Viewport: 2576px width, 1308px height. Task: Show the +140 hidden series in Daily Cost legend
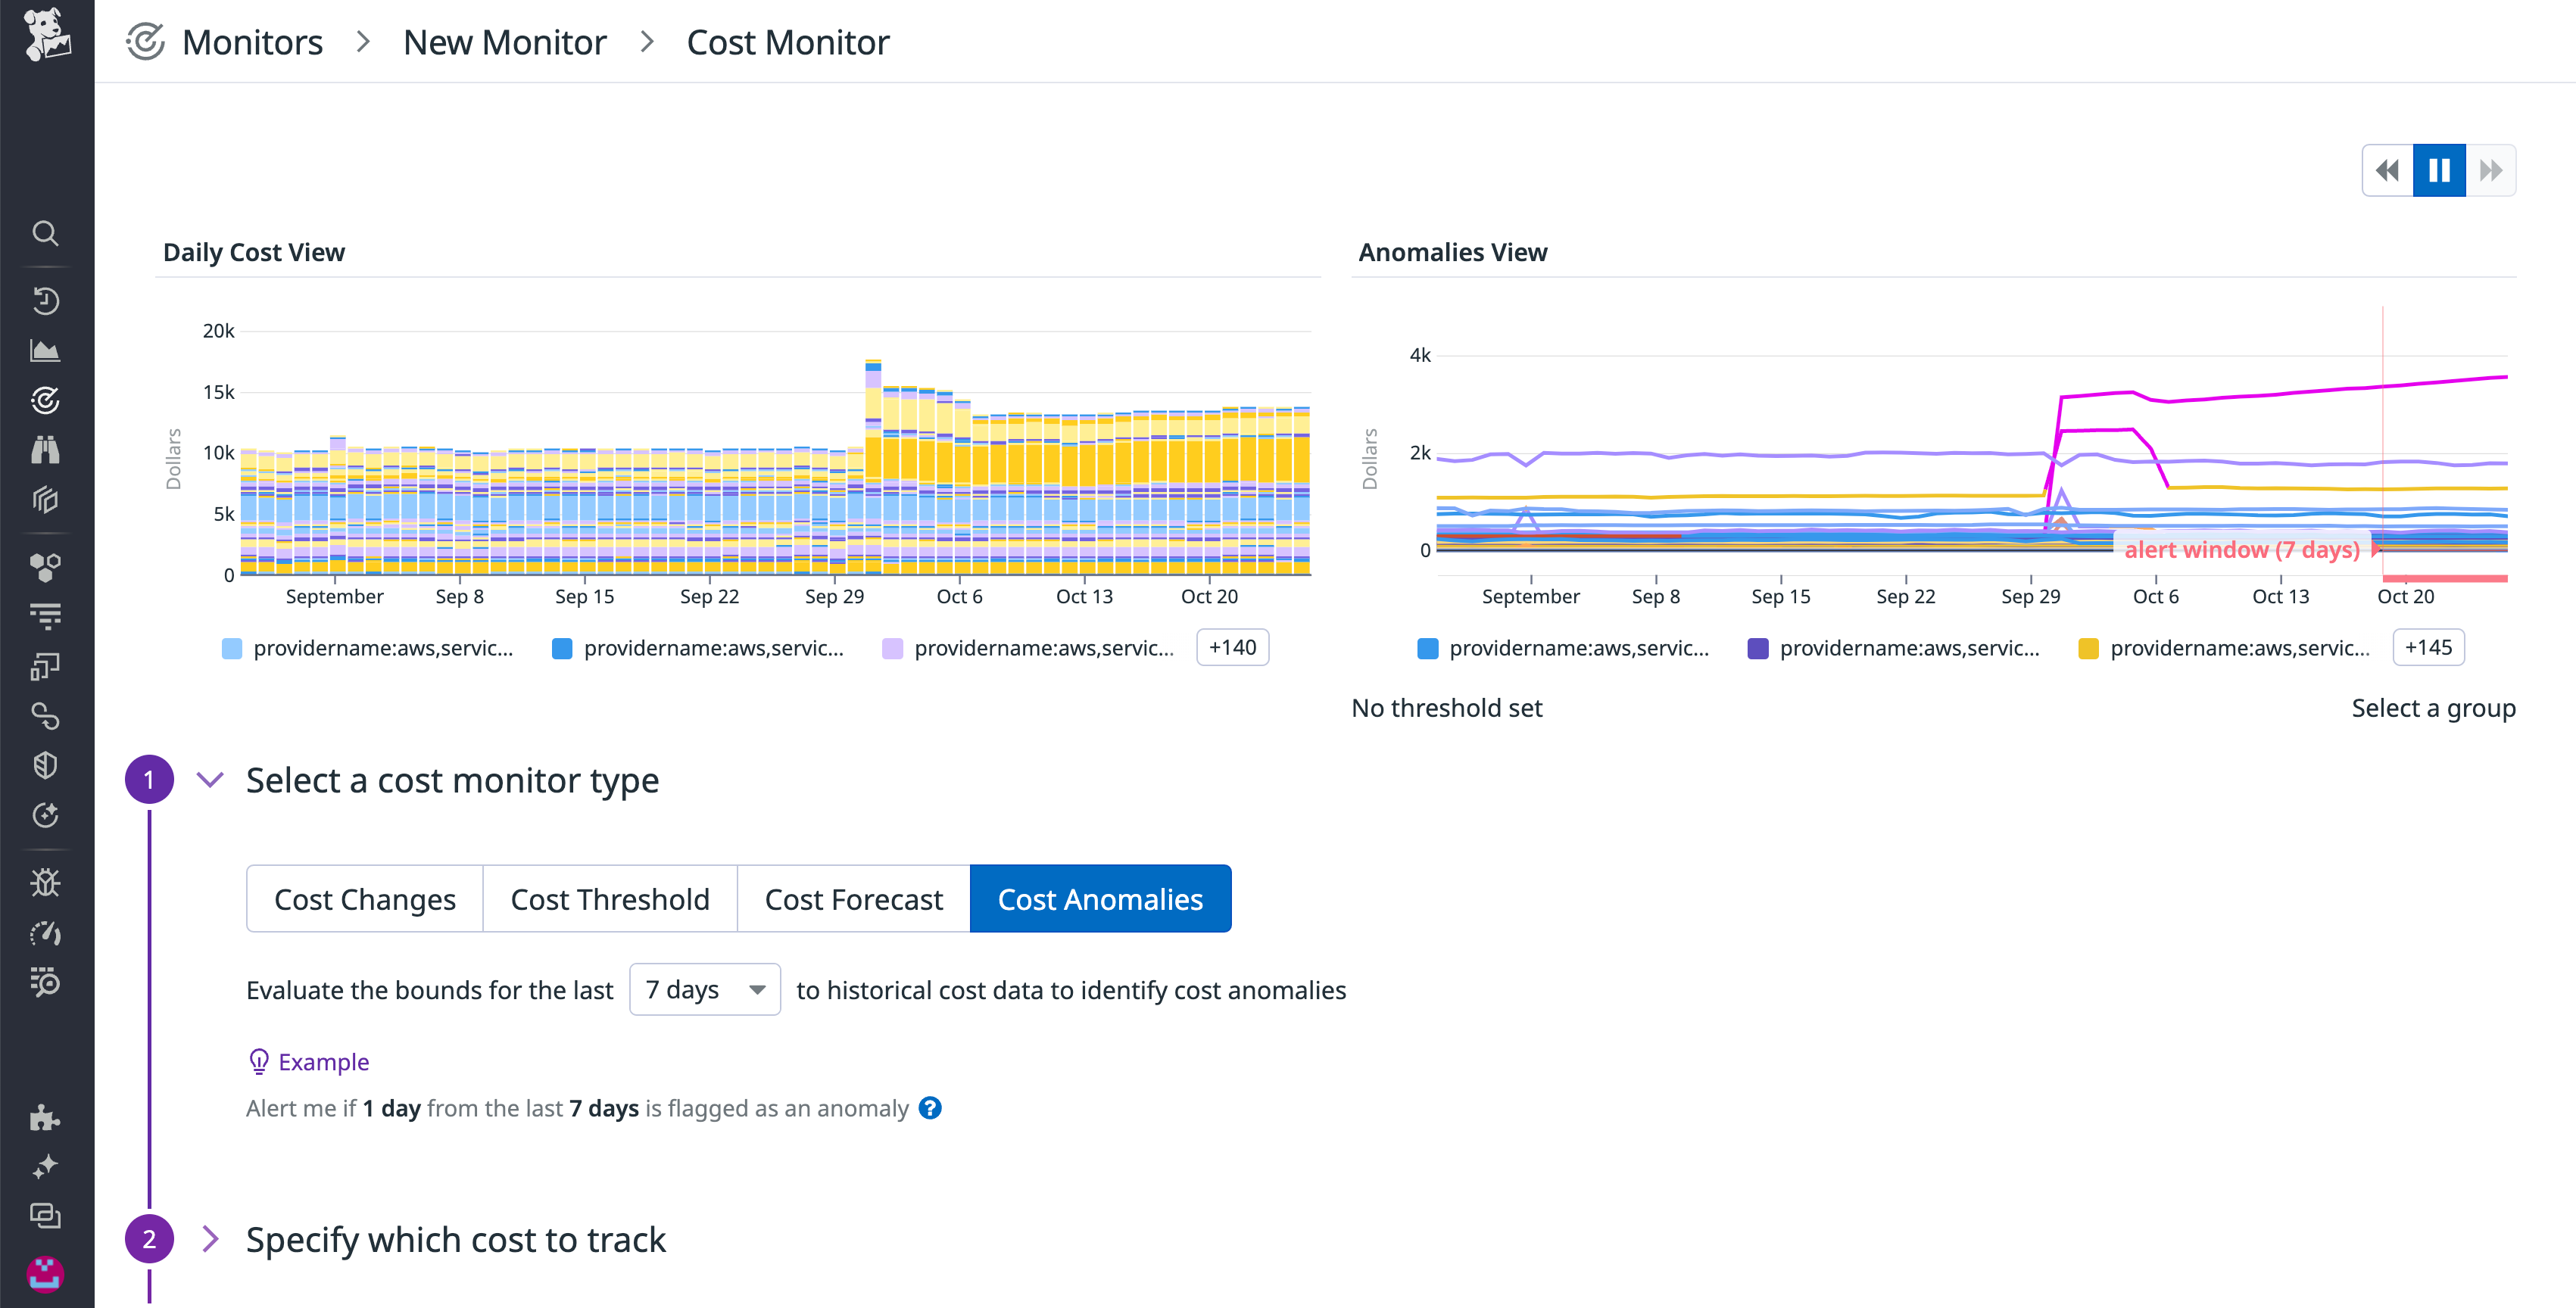(1232, 647)
